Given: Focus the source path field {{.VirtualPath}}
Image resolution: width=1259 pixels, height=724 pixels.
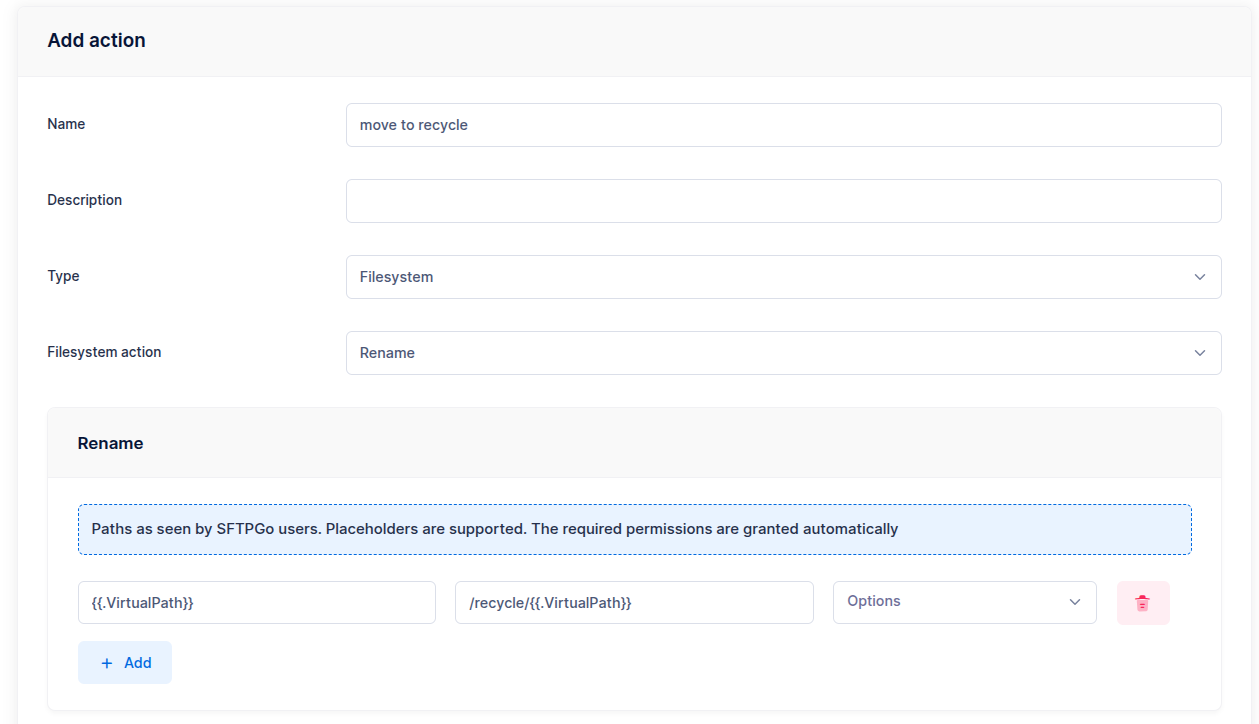Looking at the screenshot, I should point(256,603).
